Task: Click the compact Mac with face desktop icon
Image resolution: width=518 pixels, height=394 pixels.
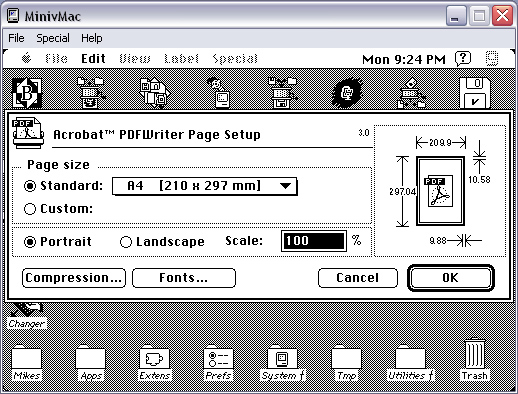Action: 219,93
